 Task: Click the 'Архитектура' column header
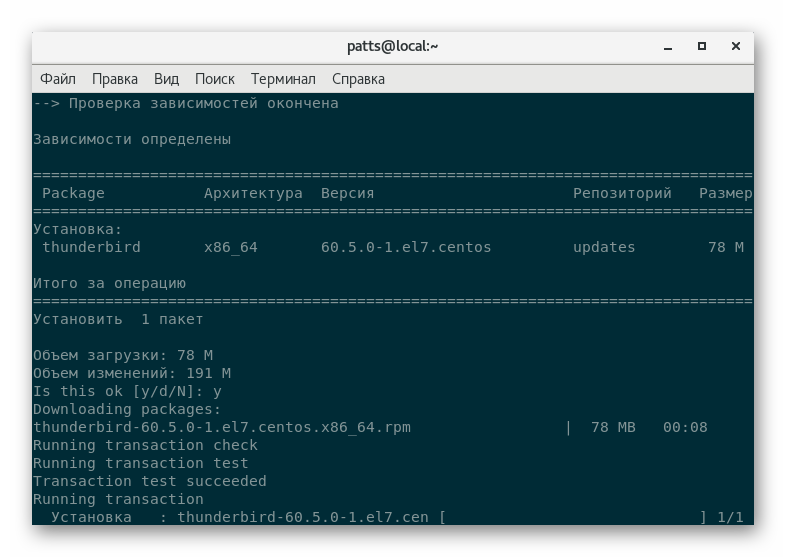pyautogui.click(x=253, y=194)
